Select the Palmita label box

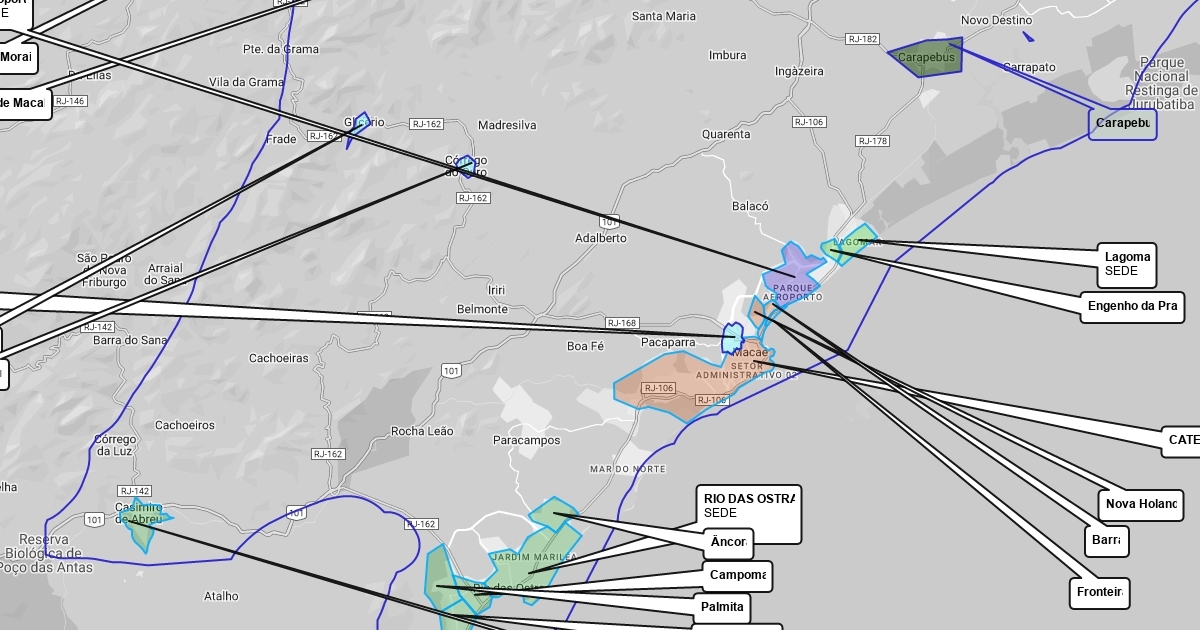[x=721, y=607]
